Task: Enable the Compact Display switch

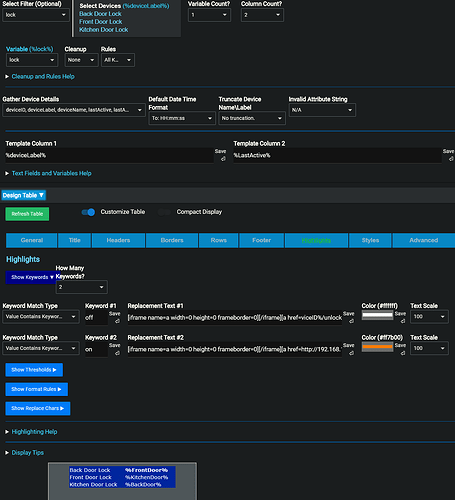Action: 164,212
